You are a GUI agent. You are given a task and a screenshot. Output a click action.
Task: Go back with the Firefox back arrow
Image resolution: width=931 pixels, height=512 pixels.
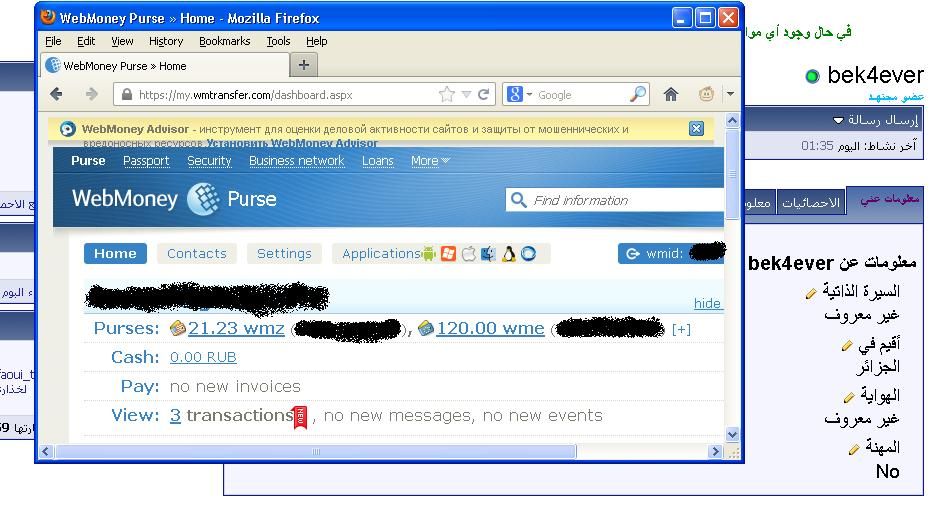[56, 94]
